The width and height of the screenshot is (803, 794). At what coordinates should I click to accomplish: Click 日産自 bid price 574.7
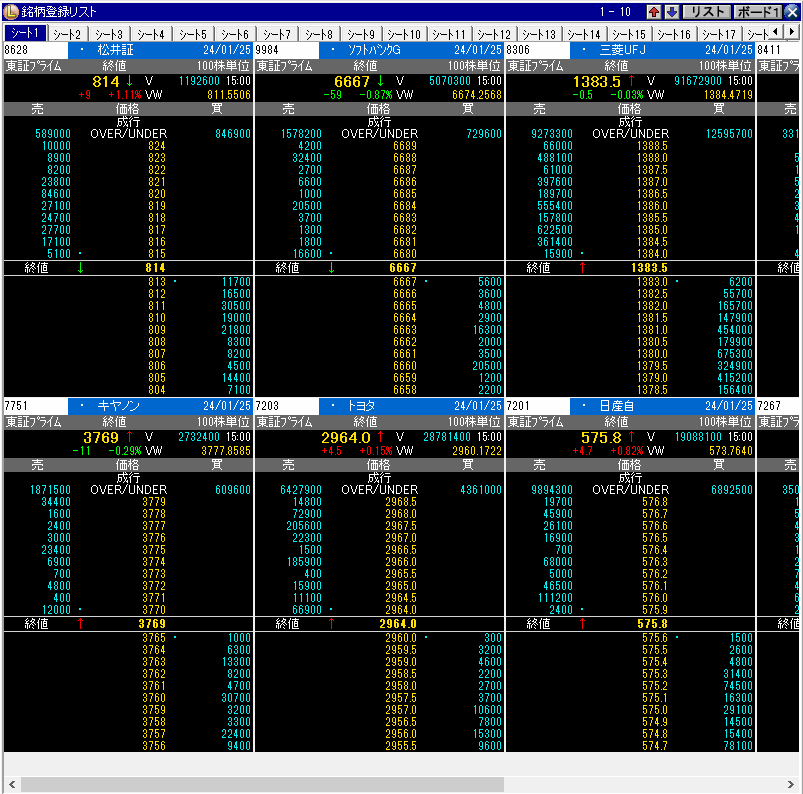pyautogui.click(x=655, y=746)
